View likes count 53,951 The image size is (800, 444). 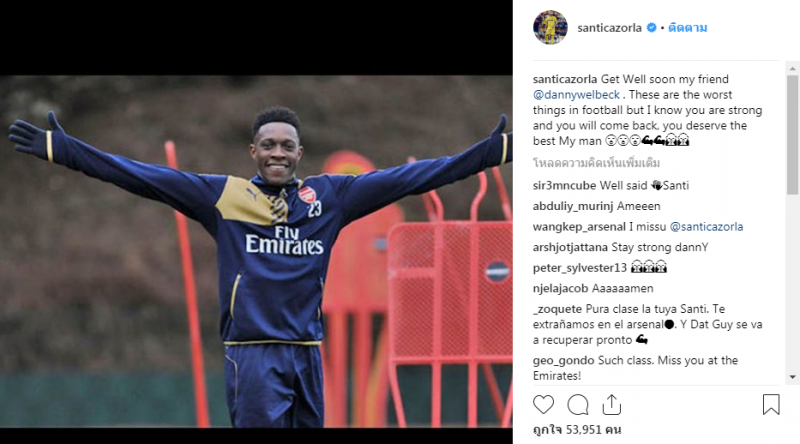(577, 430)
